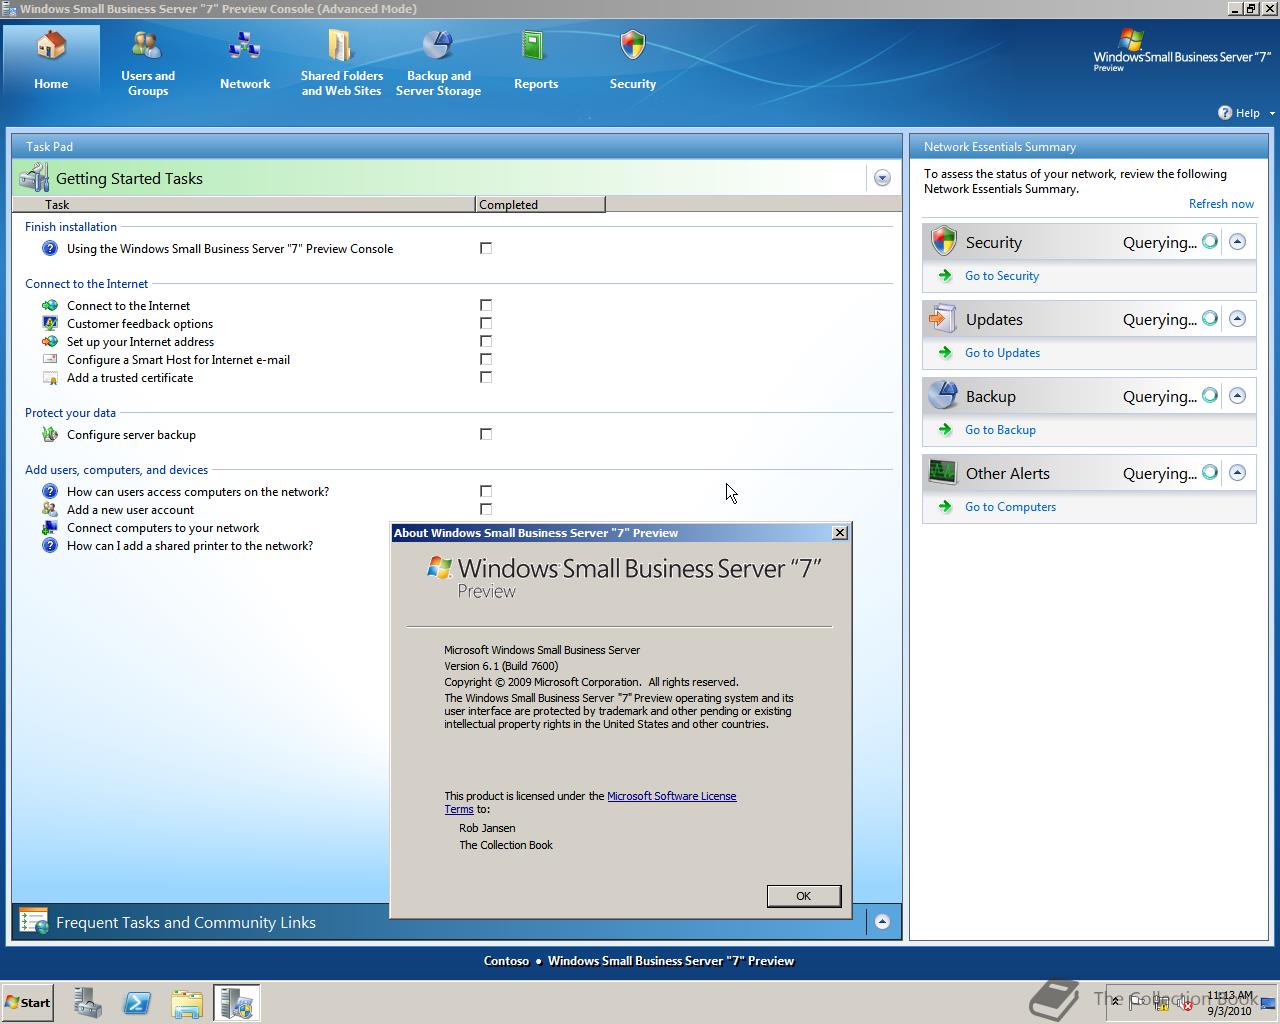1280x1024 pixels.
Task: Open 'How can users access computers on the network?'
Action: (x=198, y=492)
